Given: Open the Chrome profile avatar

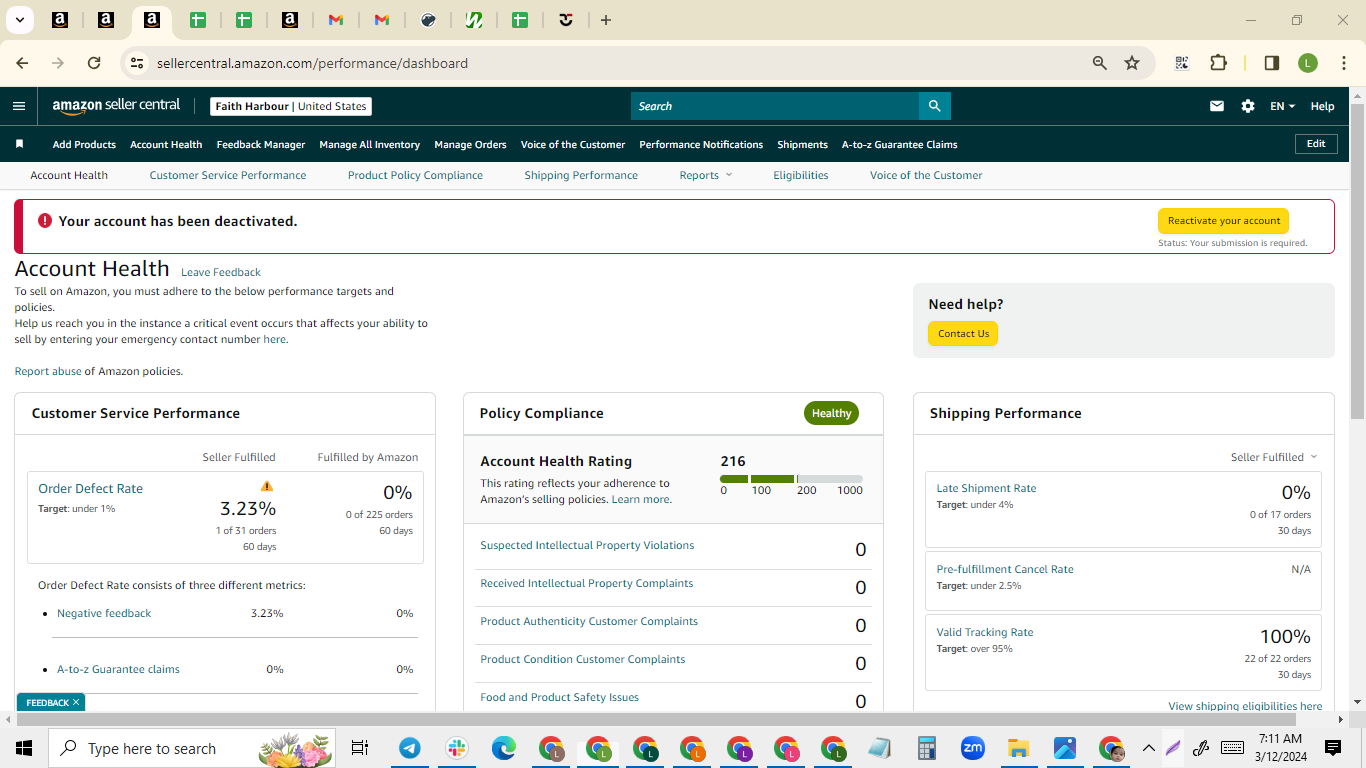Looking at the screenshot, I should point(1308,63).
